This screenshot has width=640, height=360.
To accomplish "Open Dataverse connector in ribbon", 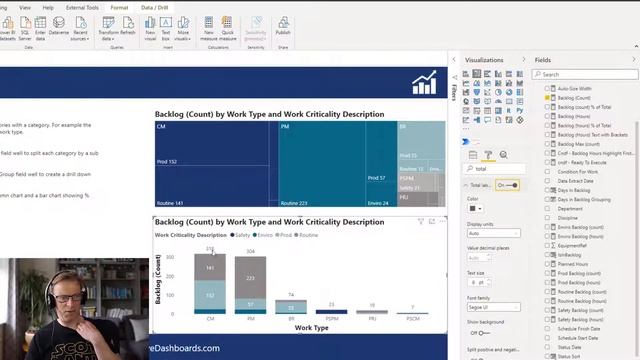I will click(59, 26).
